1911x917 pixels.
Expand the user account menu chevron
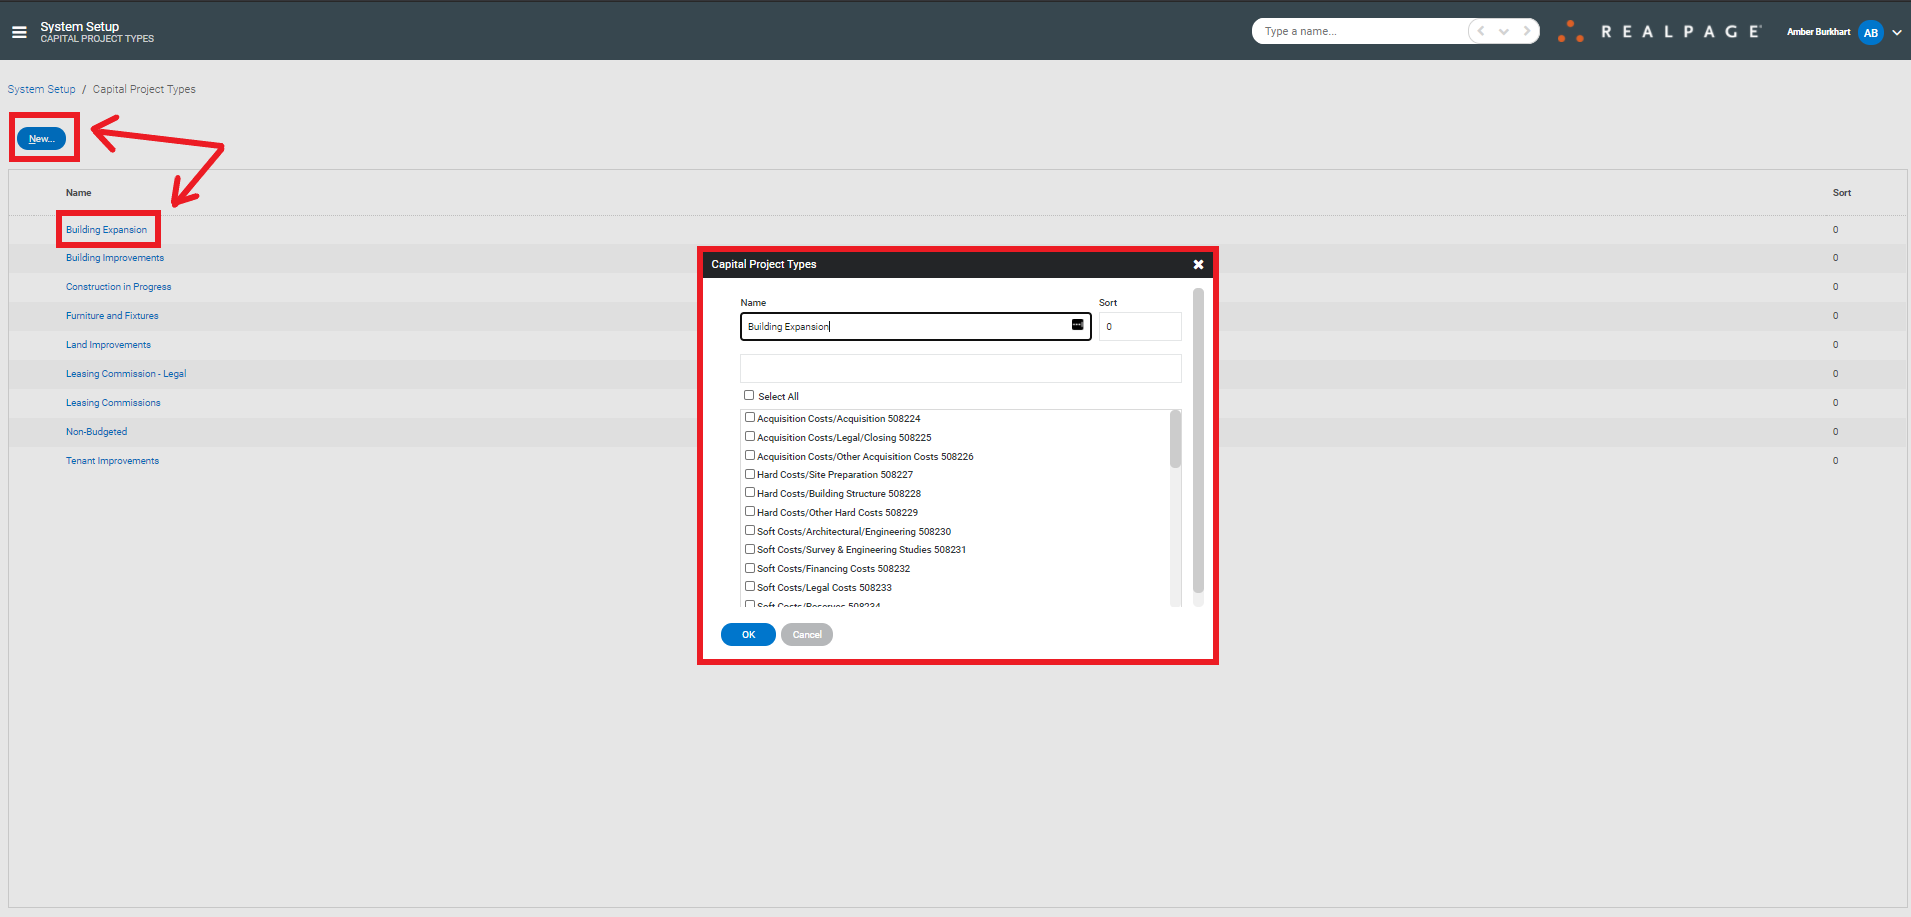tap(1897, 32)
